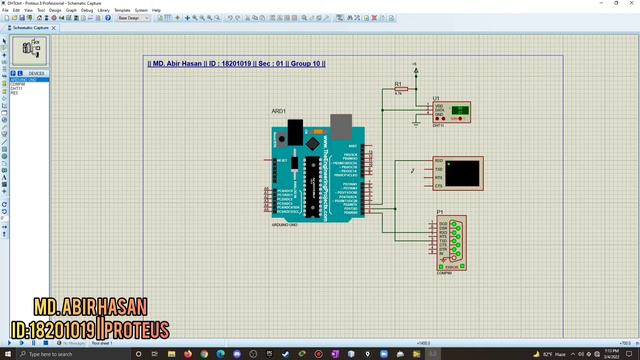Click the Home page toolbar icon
Image resolution: width=640 pixels, height=360 pixels.
point(39,18)
